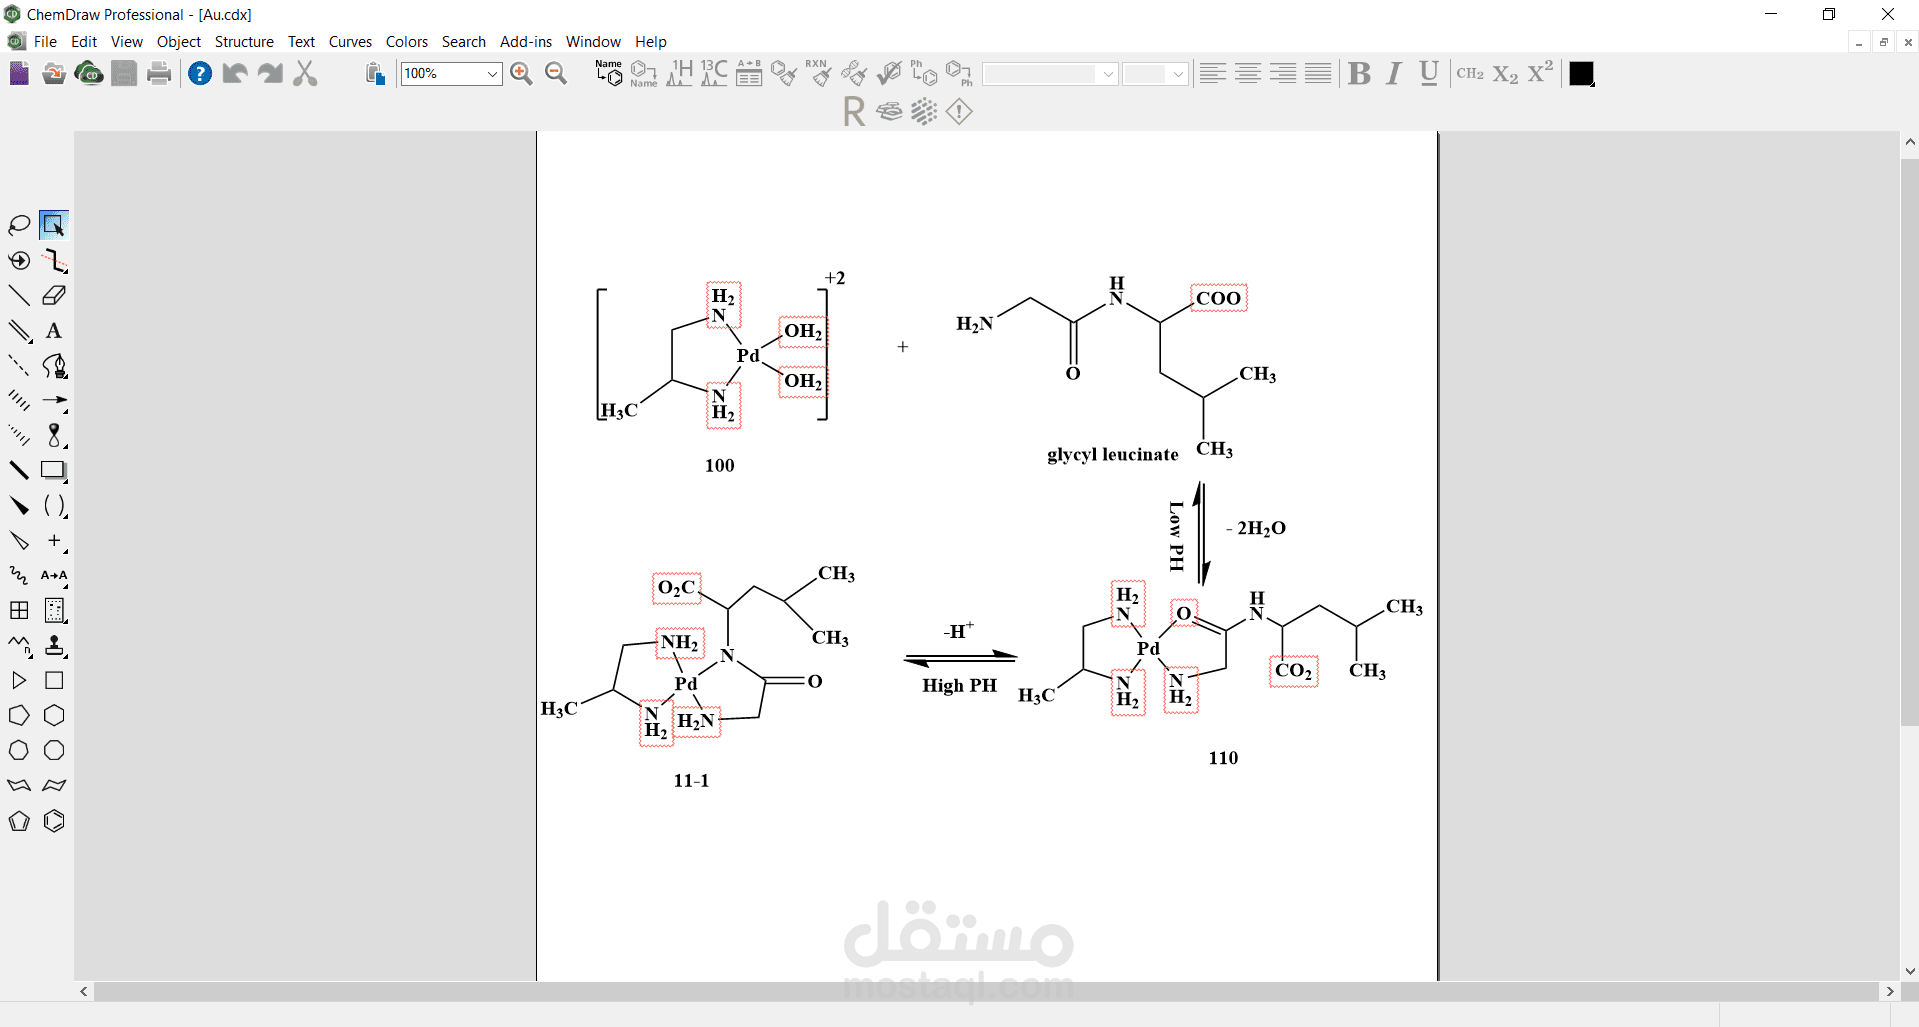This screenshot has width=1919, height=1027.
Task: Toggle Superscript X2 formatting
Action: (1540, 73)
